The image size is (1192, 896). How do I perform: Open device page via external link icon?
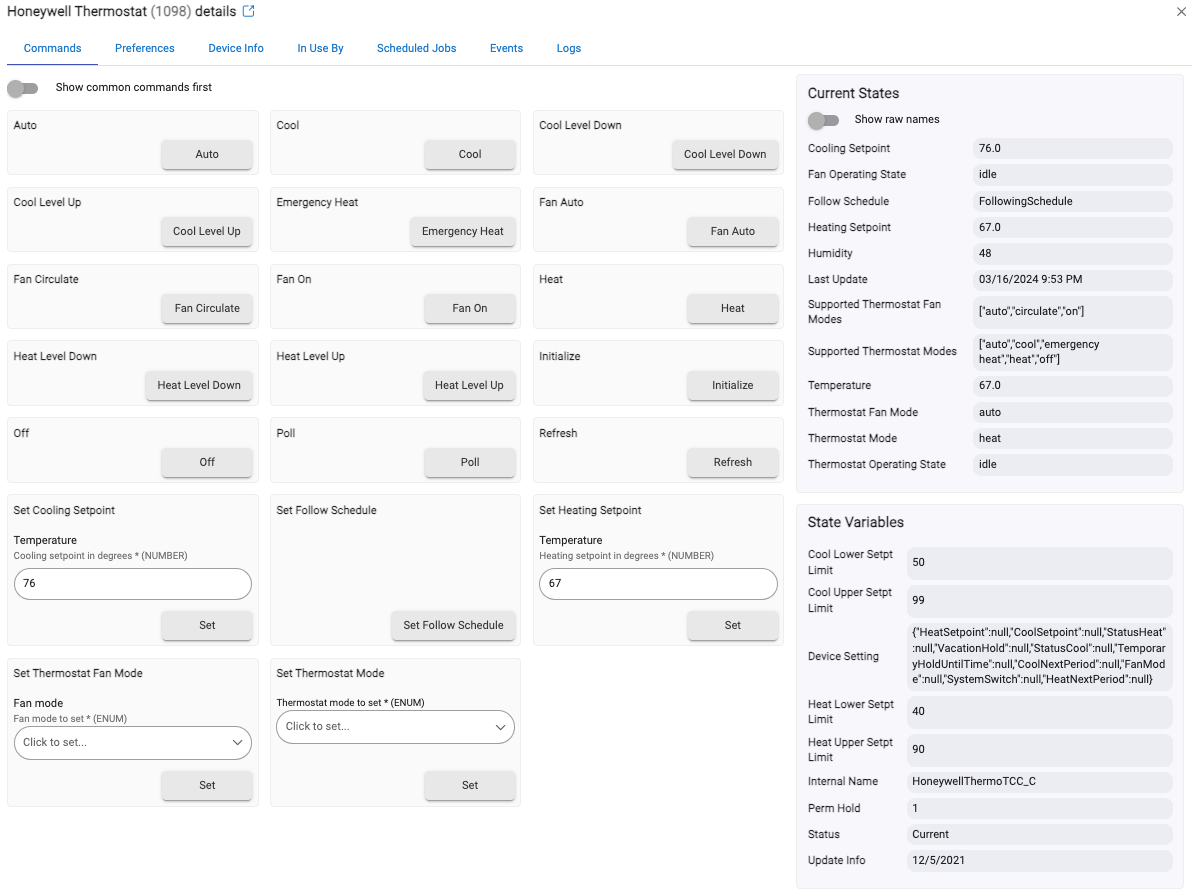coord(249,11)
